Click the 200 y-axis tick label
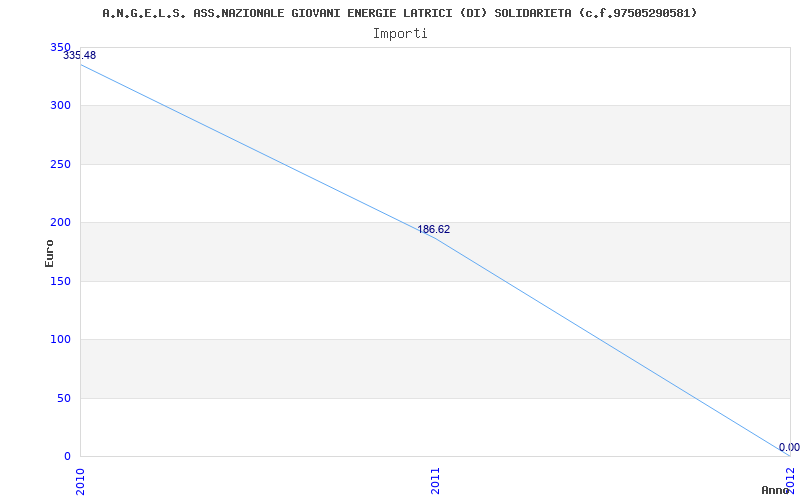 [x=60, y=222]
